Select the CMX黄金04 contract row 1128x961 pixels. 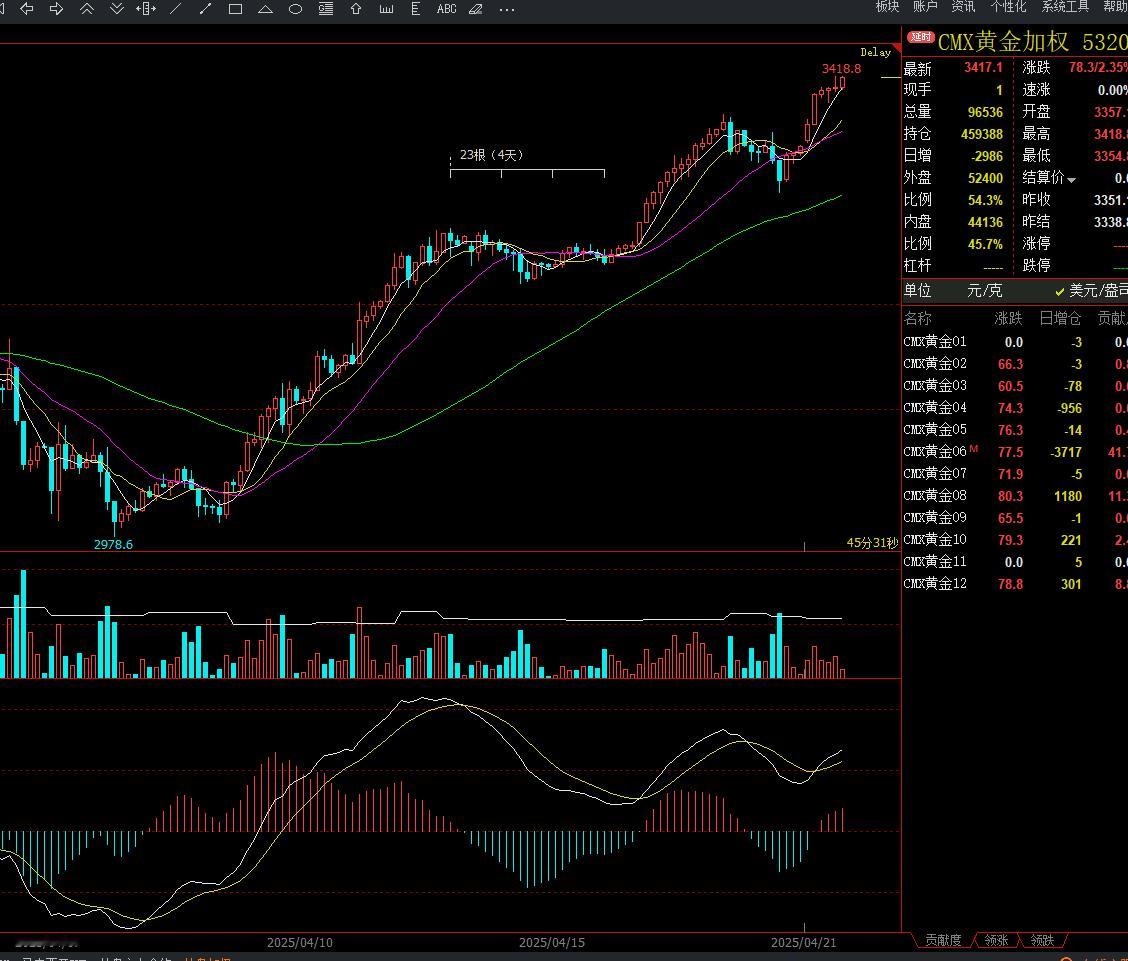tap(1015, 408)
